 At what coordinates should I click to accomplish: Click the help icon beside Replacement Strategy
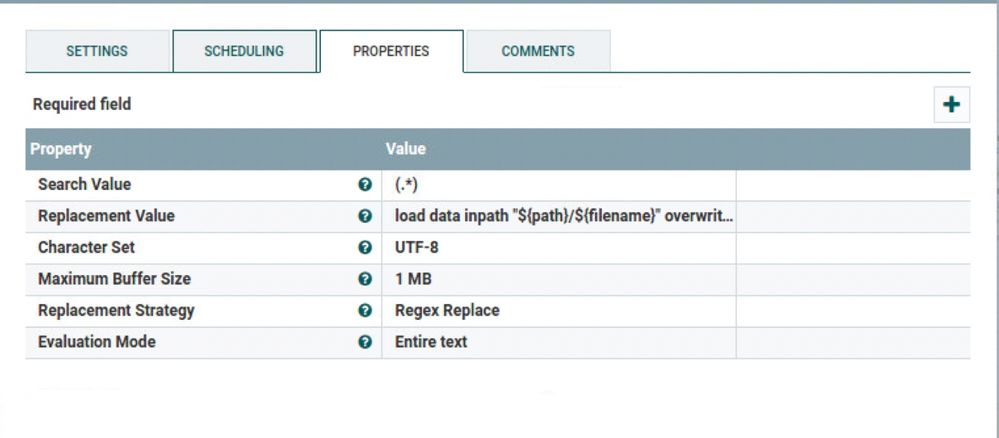[365, 311]
